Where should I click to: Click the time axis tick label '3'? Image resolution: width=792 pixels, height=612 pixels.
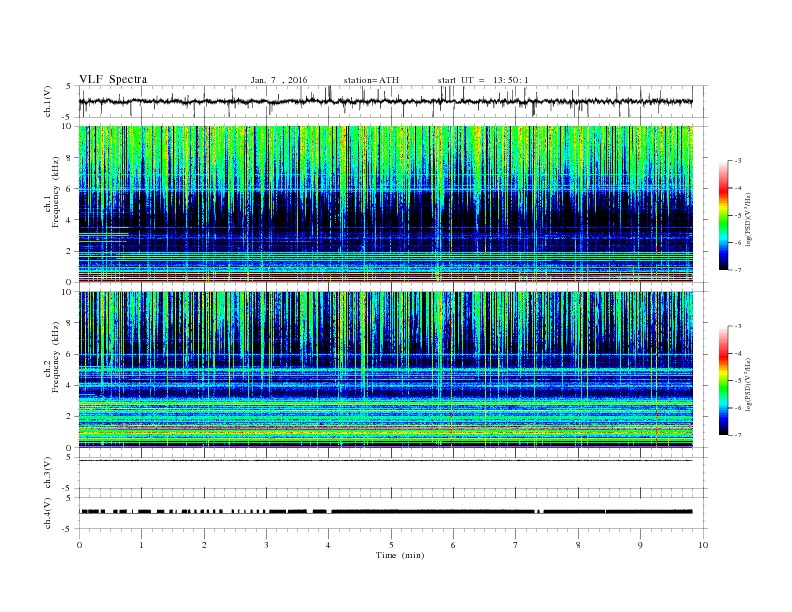click(x=266, y=545)
